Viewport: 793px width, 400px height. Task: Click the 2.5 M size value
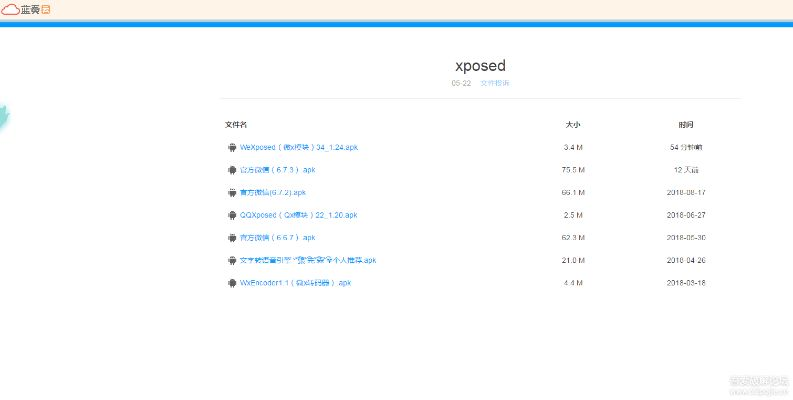tap(573, 215)
